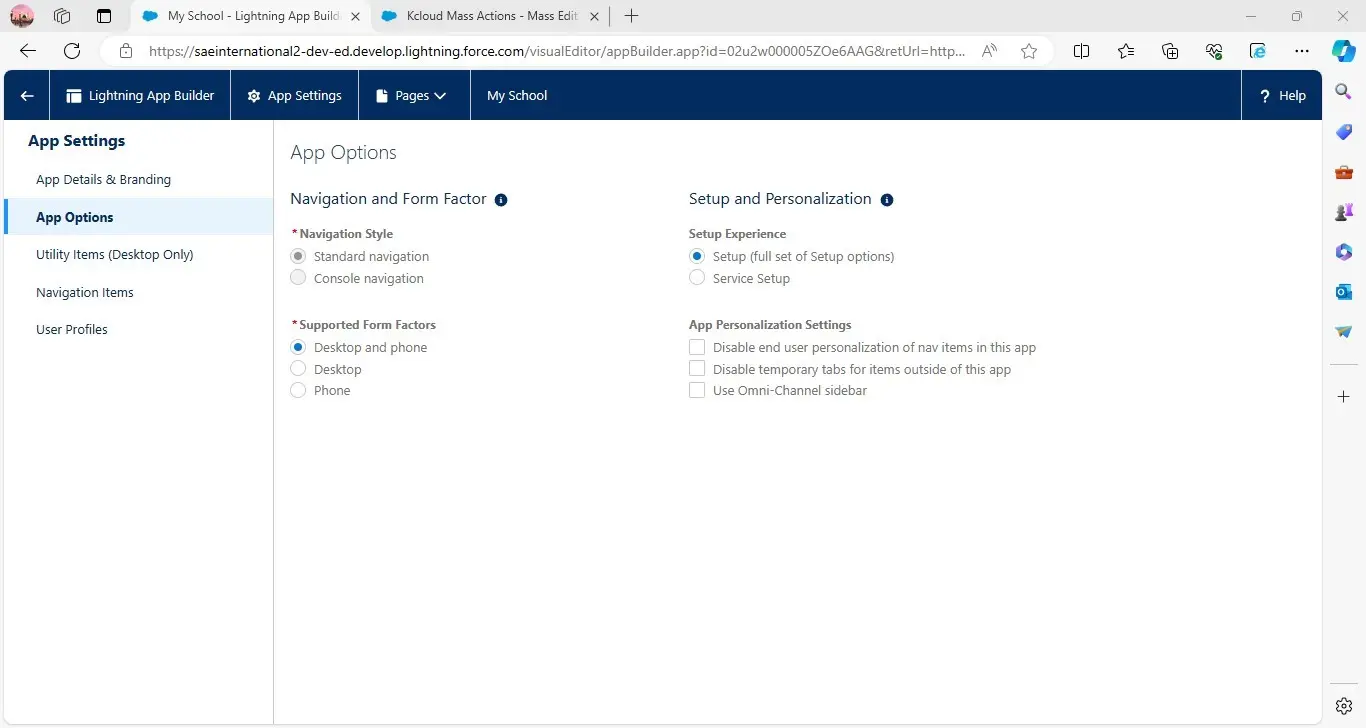Click the browser address bar URL
The height and width of the screenshot is (728, 1366).
555,51
